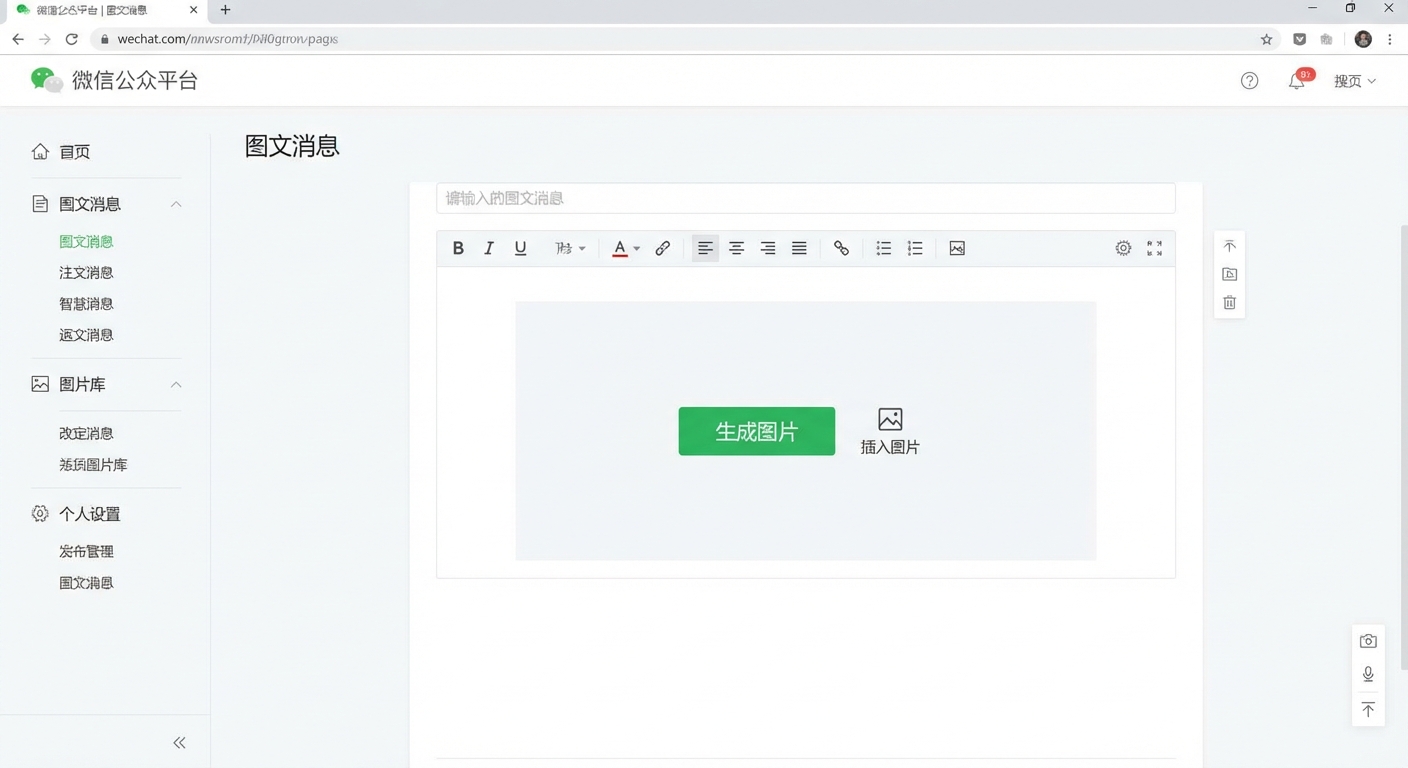1408x768 pixels.
Task: Align text left in the editor
Action: (x=705, y=248)
